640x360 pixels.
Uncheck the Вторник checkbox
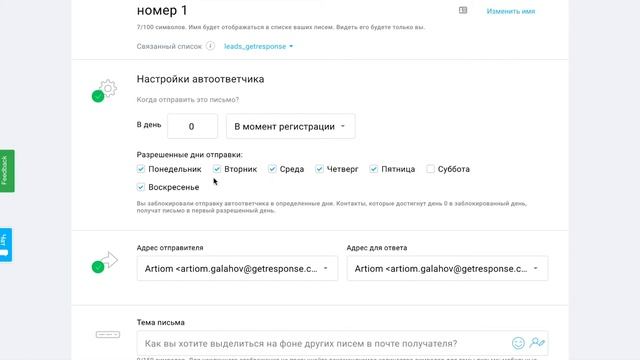point(217,169)
